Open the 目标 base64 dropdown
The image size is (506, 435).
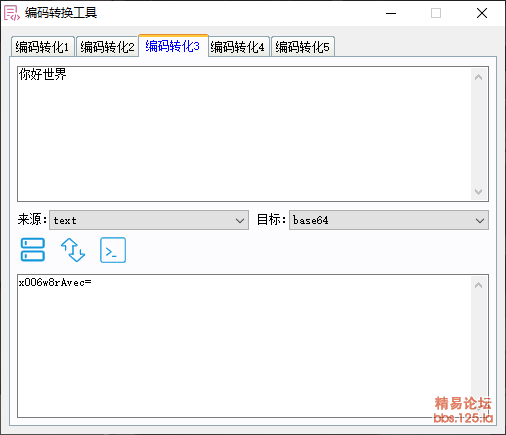pyautogui.click(x=389, y=220)
